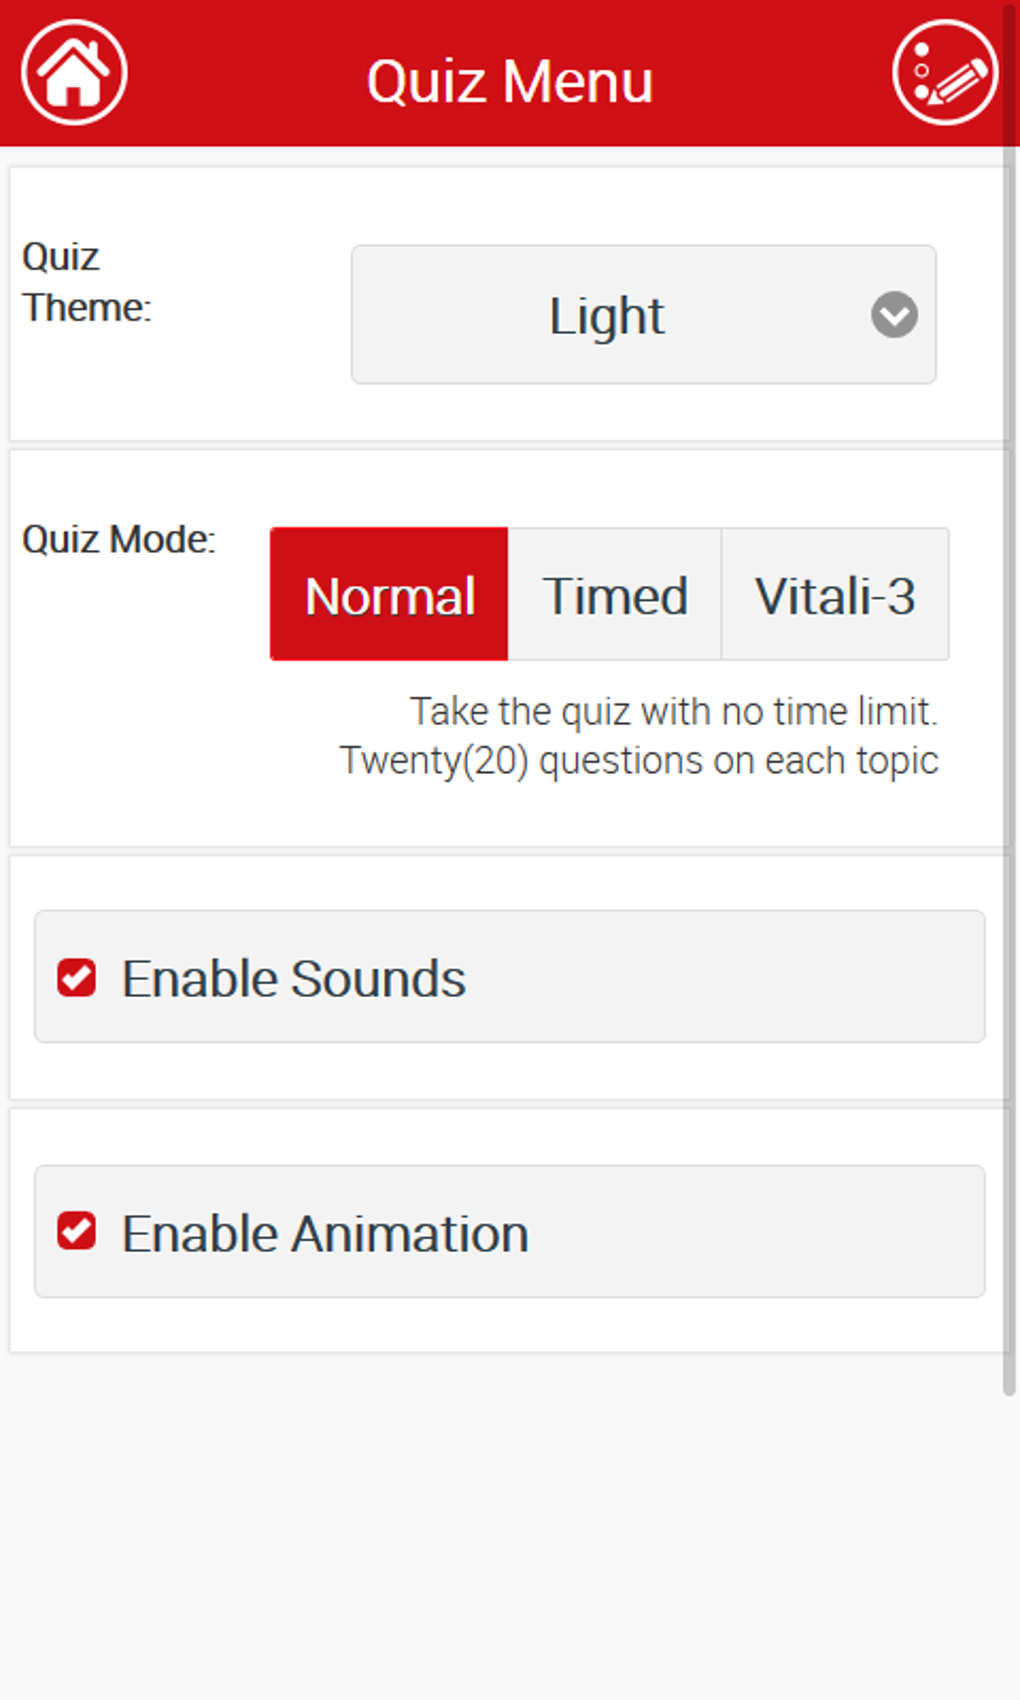Click the red checkmark icon beside Enable Sounds
1020x1700 pixels.
77,978
